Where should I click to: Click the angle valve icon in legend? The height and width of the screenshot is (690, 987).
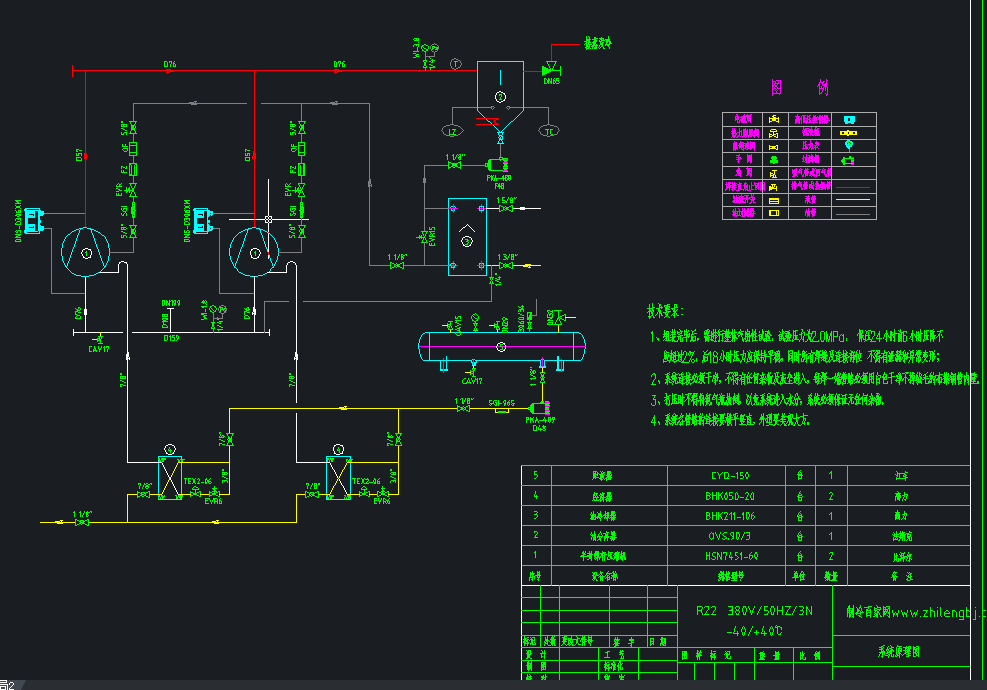pos(774,174)
